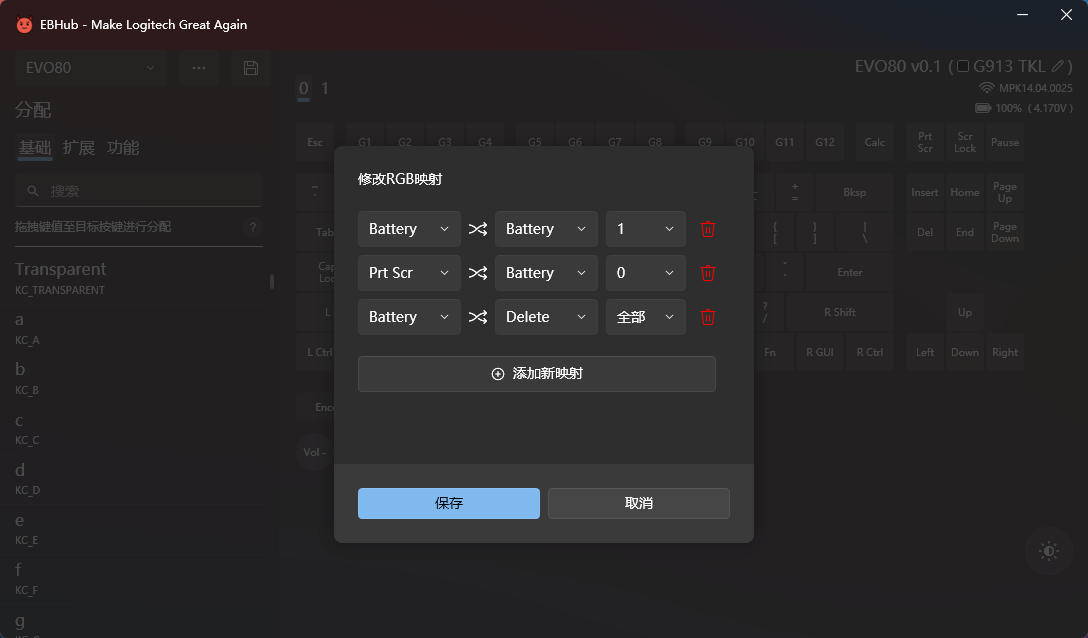This screenshot has height=638, width=1088.
Task: Tick the checkbox before G913 TKL
Action: click(963, 66)
